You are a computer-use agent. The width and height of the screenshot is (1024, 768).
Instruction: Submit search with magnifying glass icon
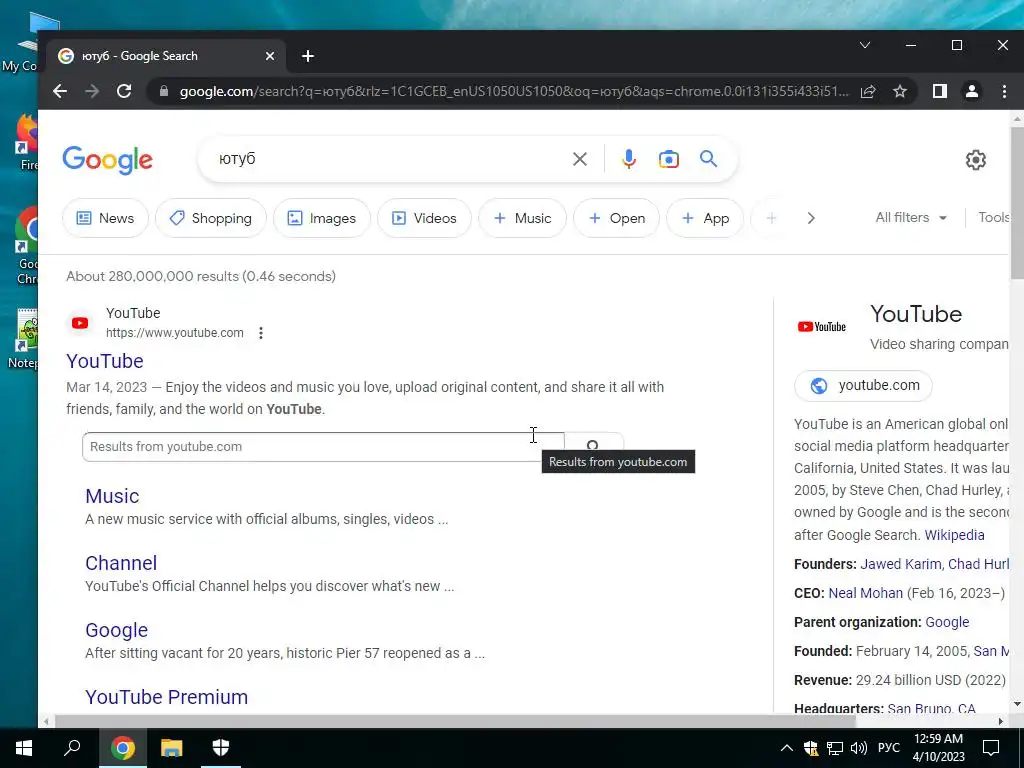tap(709, 159)
